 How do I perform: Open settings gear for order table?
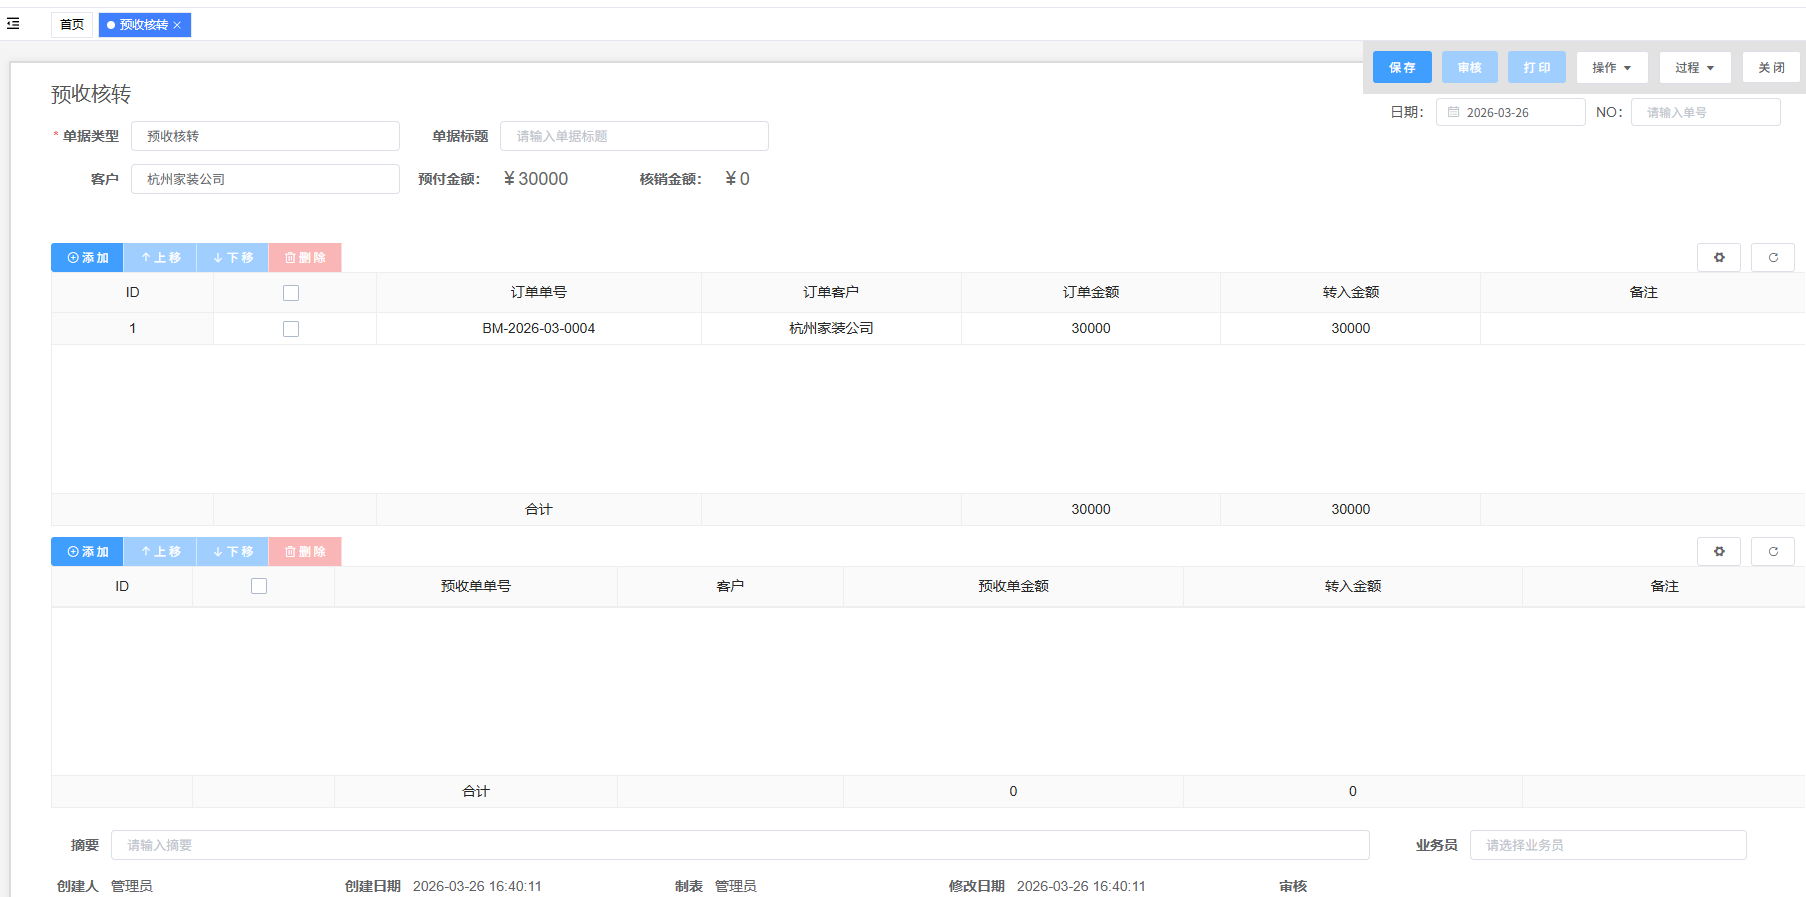[x=1718, y=258]
